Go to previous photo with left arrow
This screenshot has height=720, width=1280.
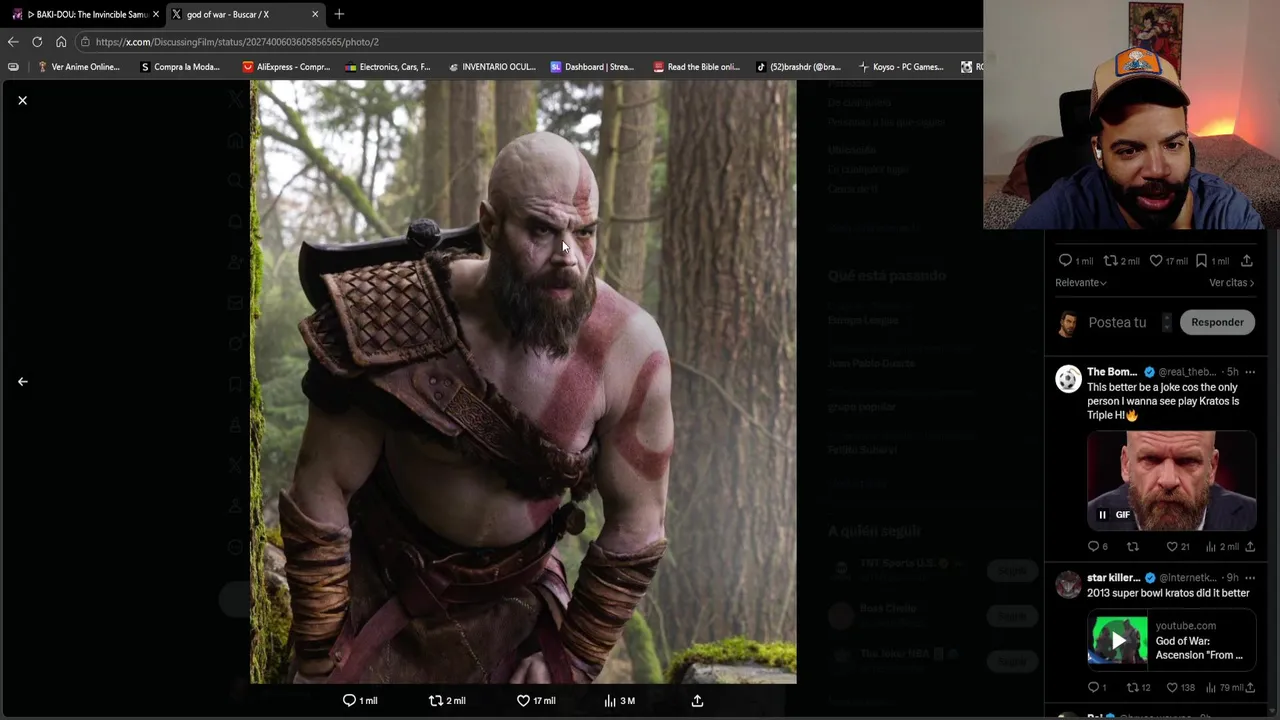coord(22,381)
